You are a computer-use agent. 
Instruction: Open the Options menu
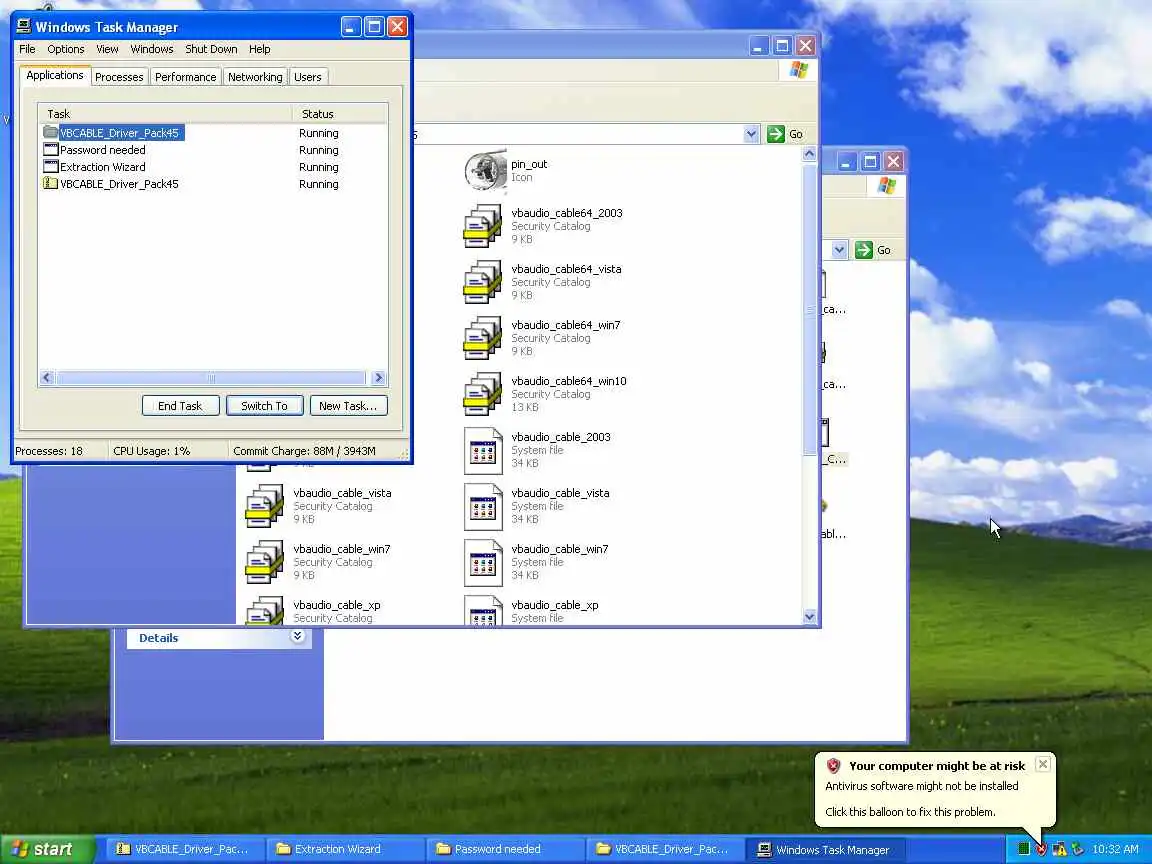click(65, 49)
